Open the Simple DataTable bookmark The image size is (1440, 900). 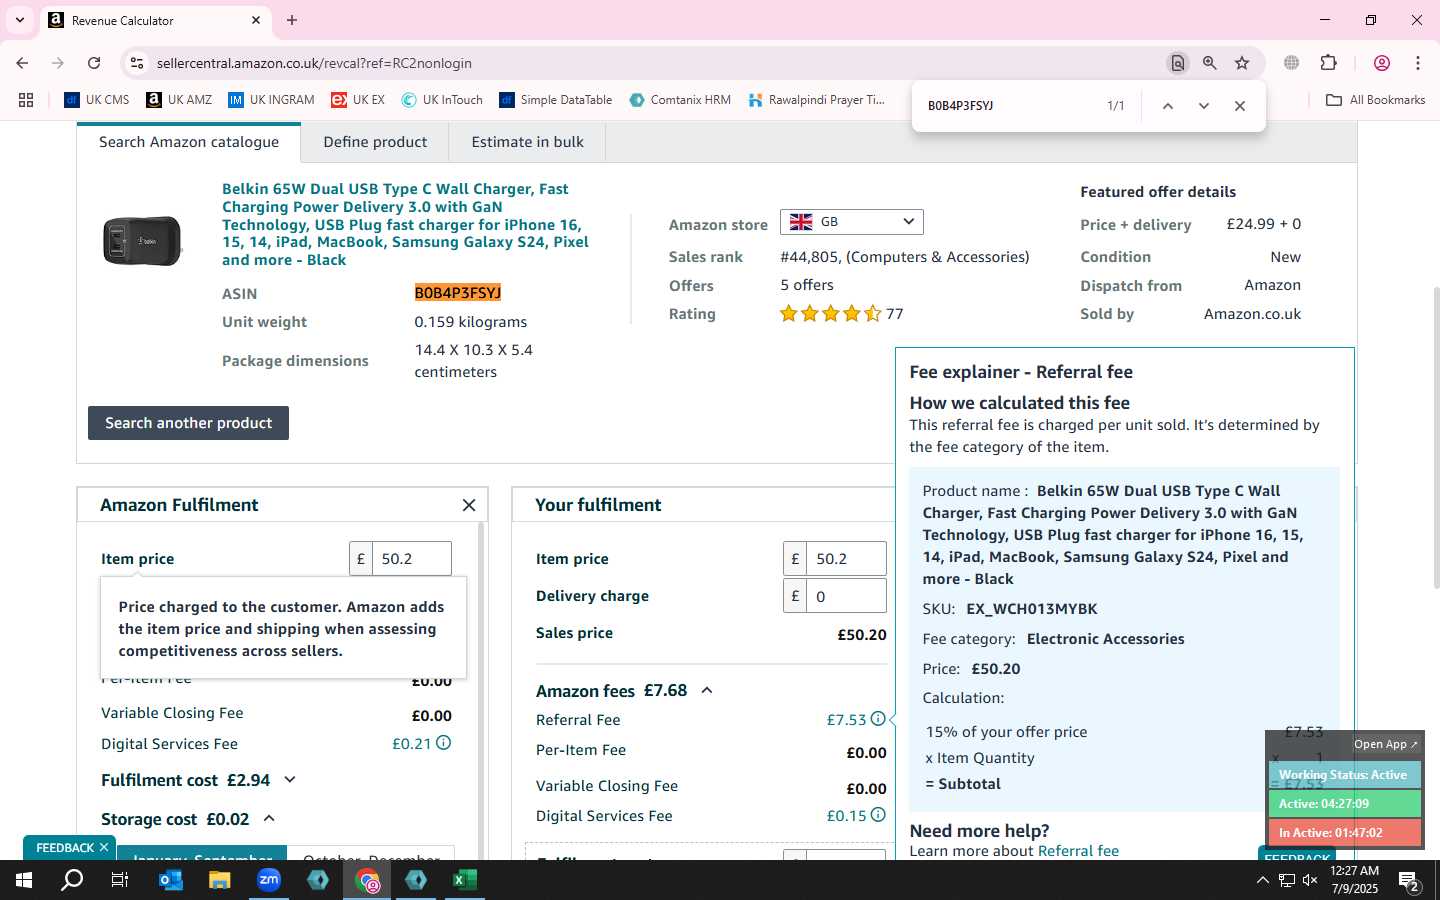point(556,100)
